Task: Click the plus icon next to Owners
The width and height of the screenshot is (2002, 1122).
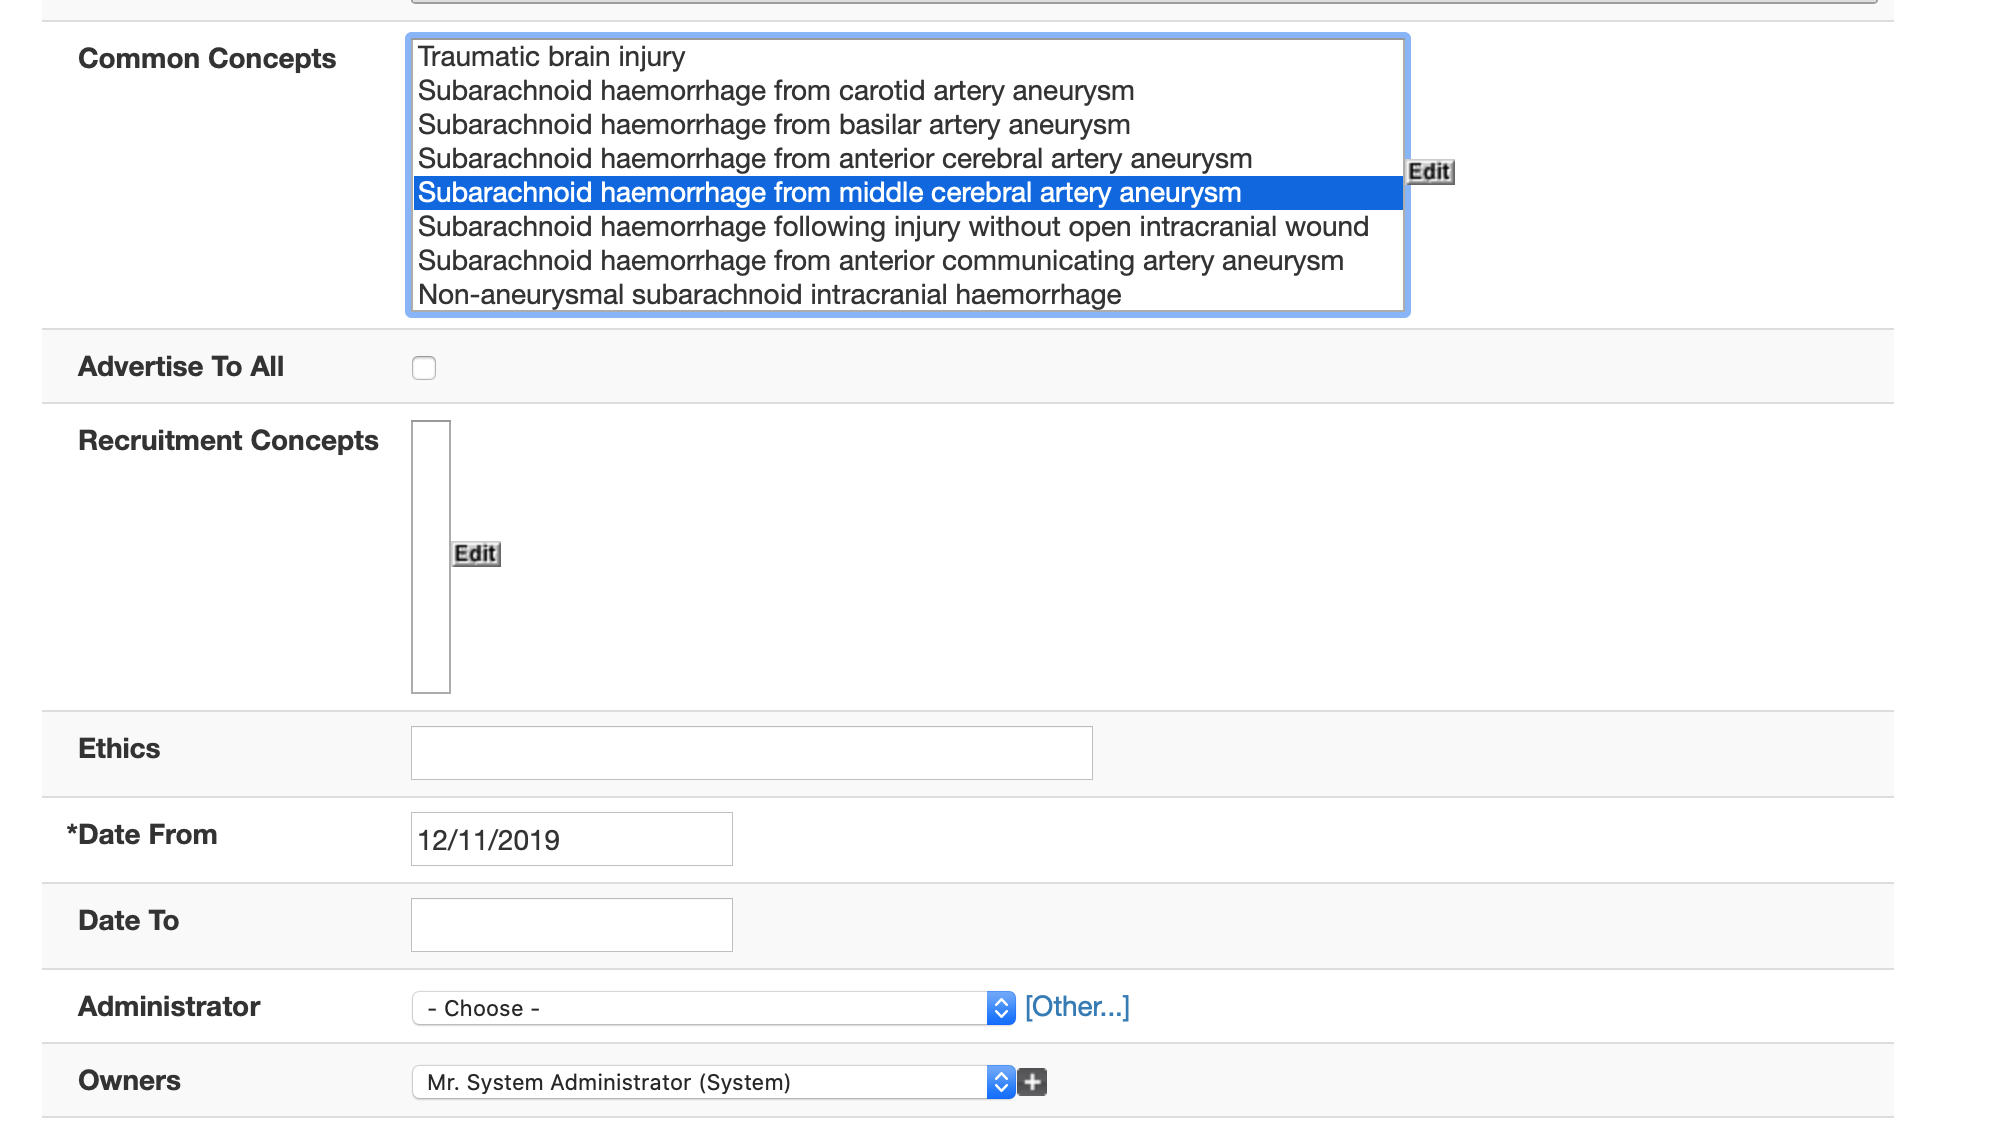Action: click(x=1032, y=1082)
